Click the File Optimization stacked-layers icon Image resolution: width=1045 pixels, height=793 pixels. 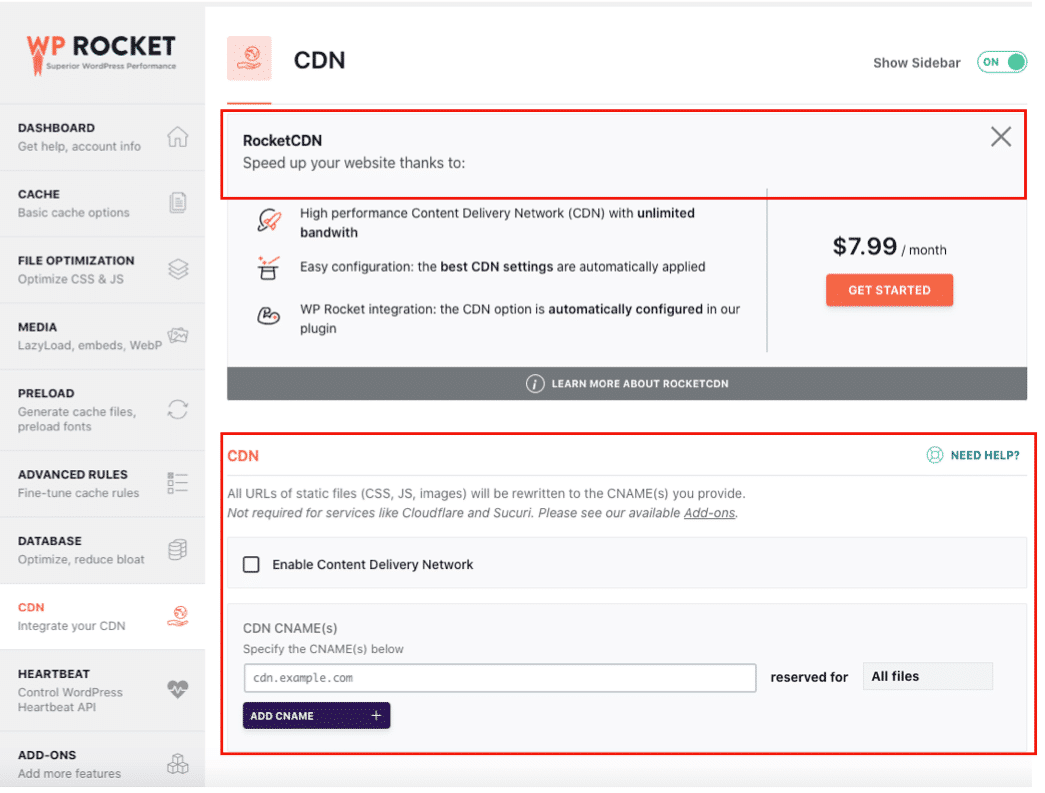click(x=178, y=269)
